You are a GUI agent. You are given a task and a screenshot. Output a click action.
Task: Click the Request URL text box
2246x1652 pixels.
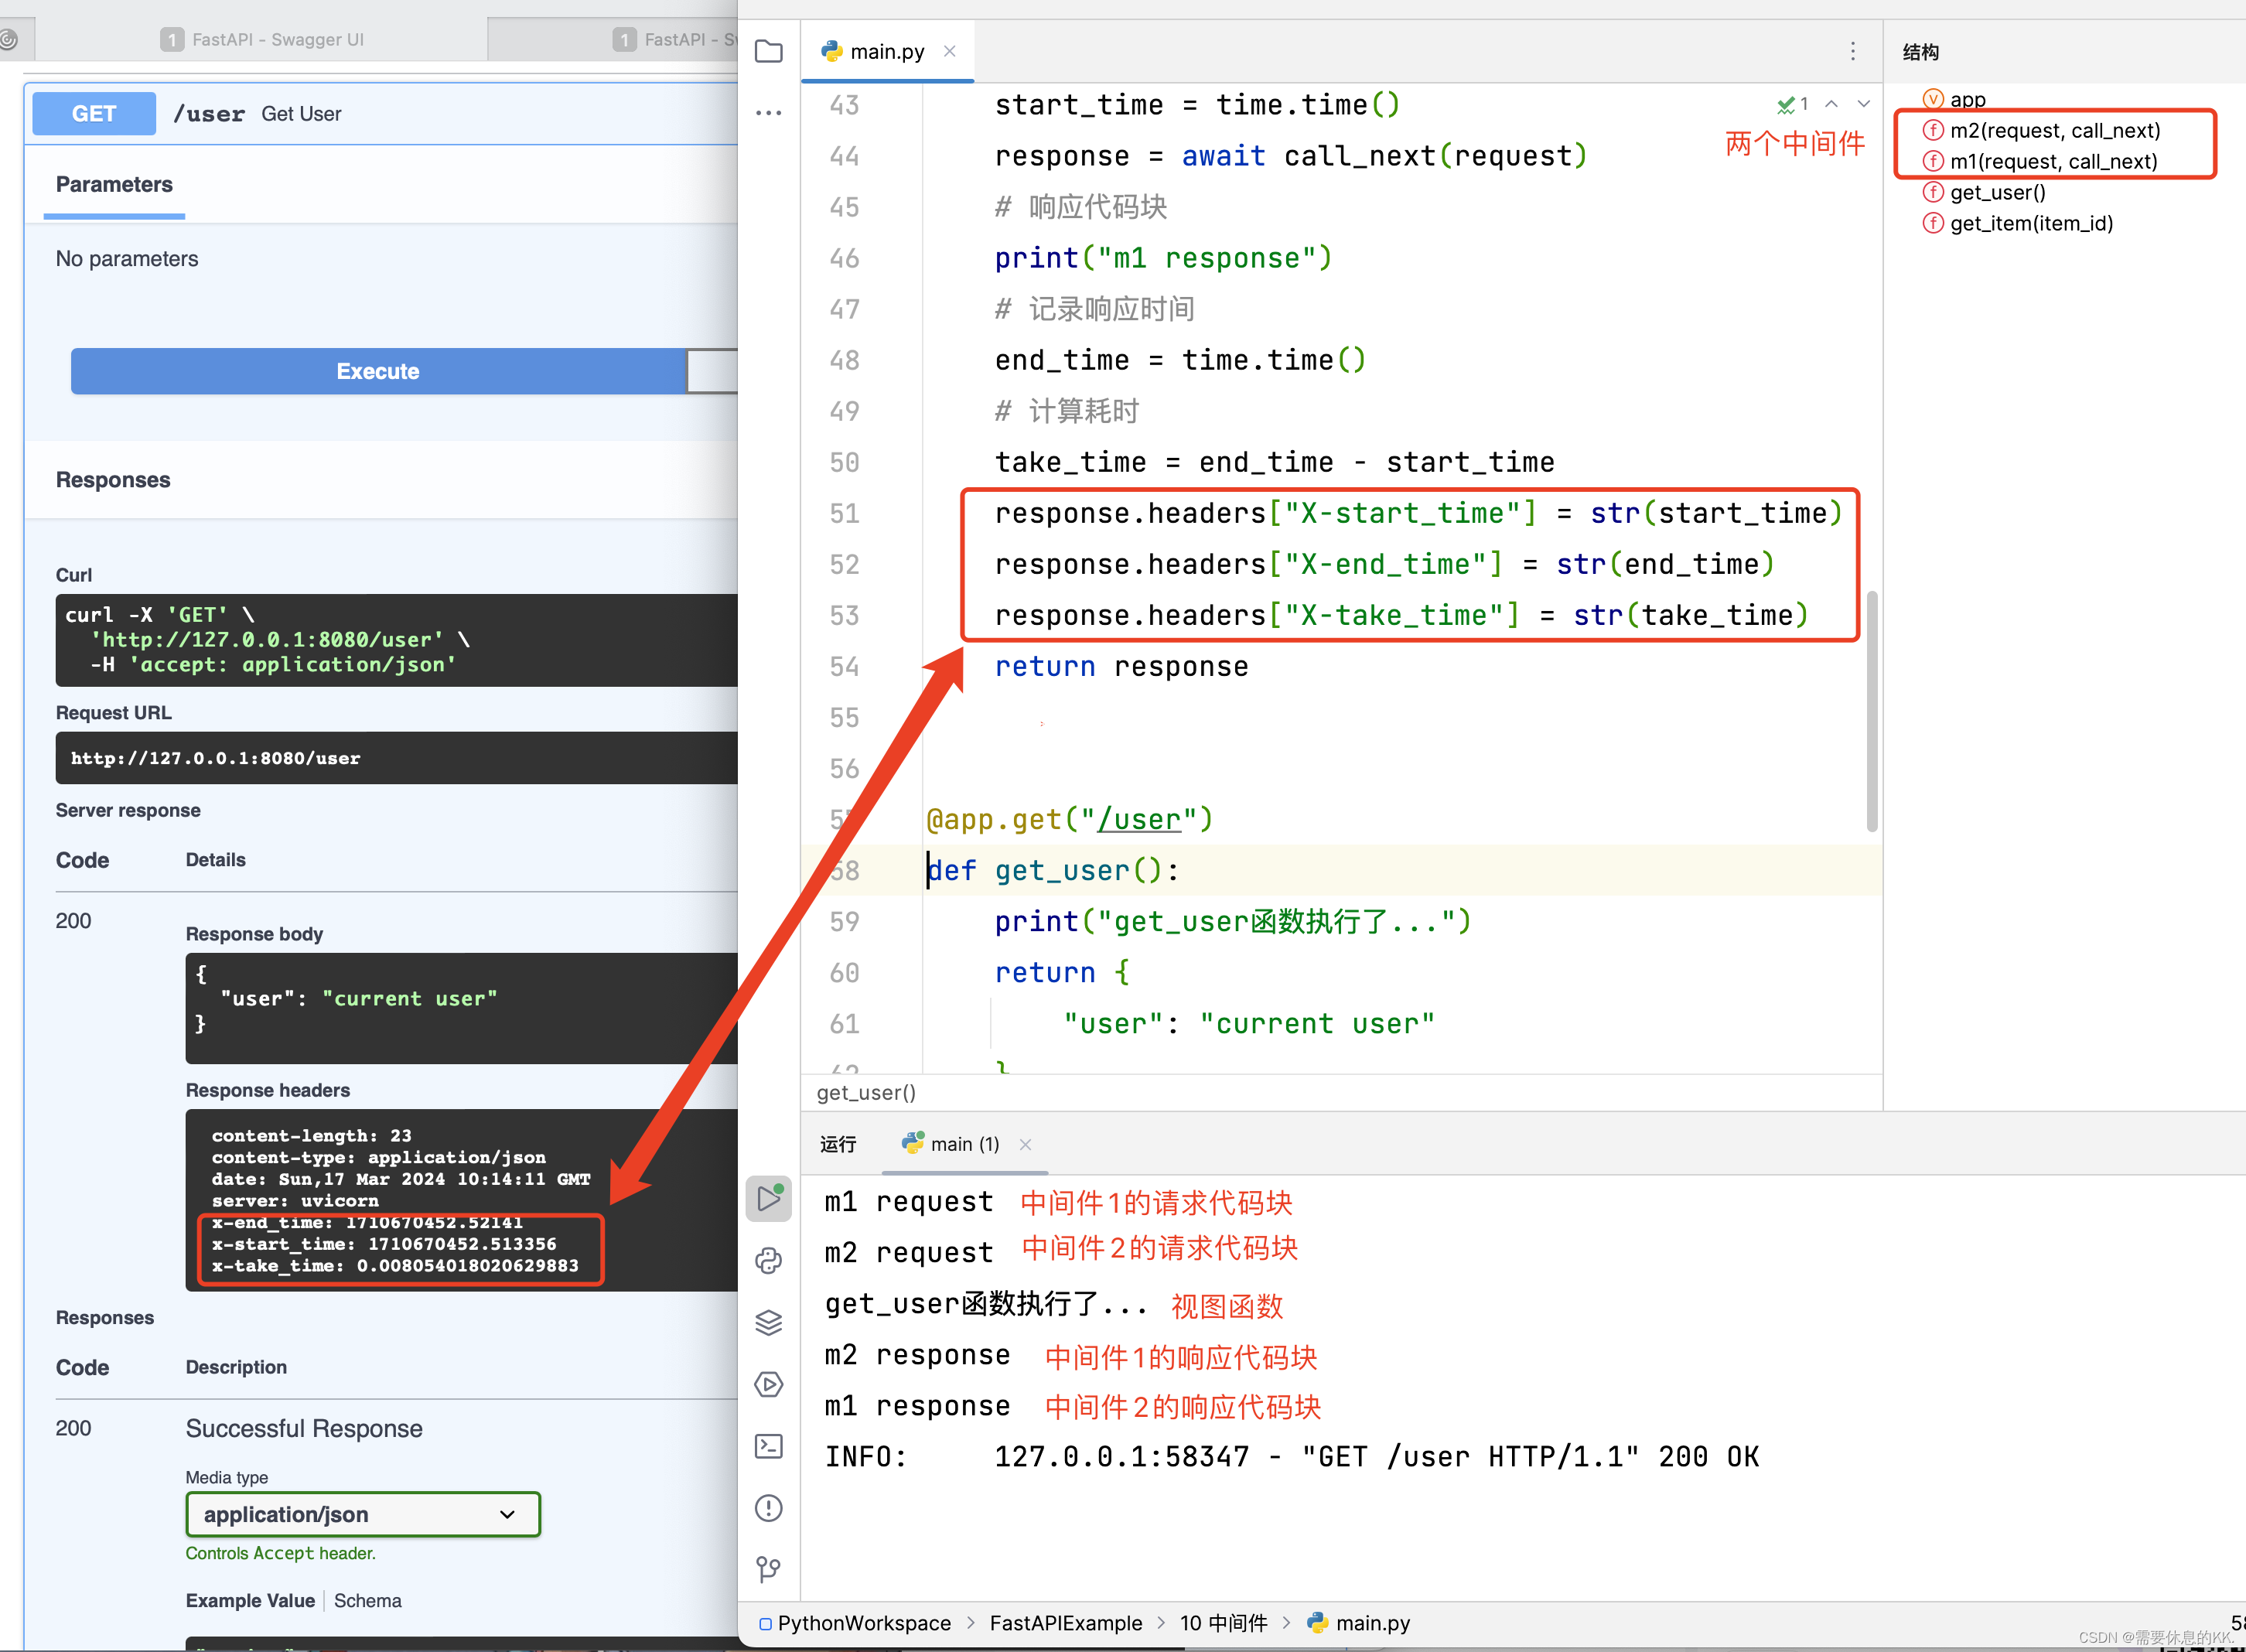coord(397,758)
